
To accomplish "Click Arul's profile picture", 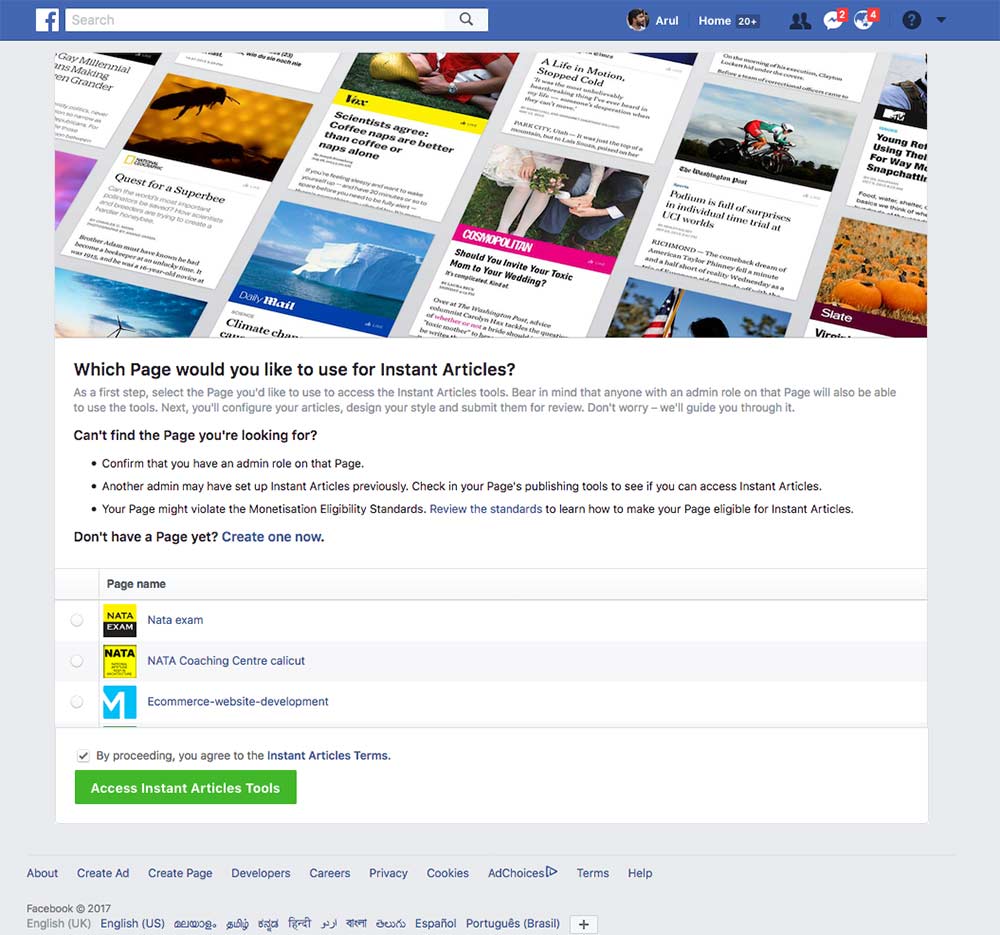I will (x=637, y=20).
